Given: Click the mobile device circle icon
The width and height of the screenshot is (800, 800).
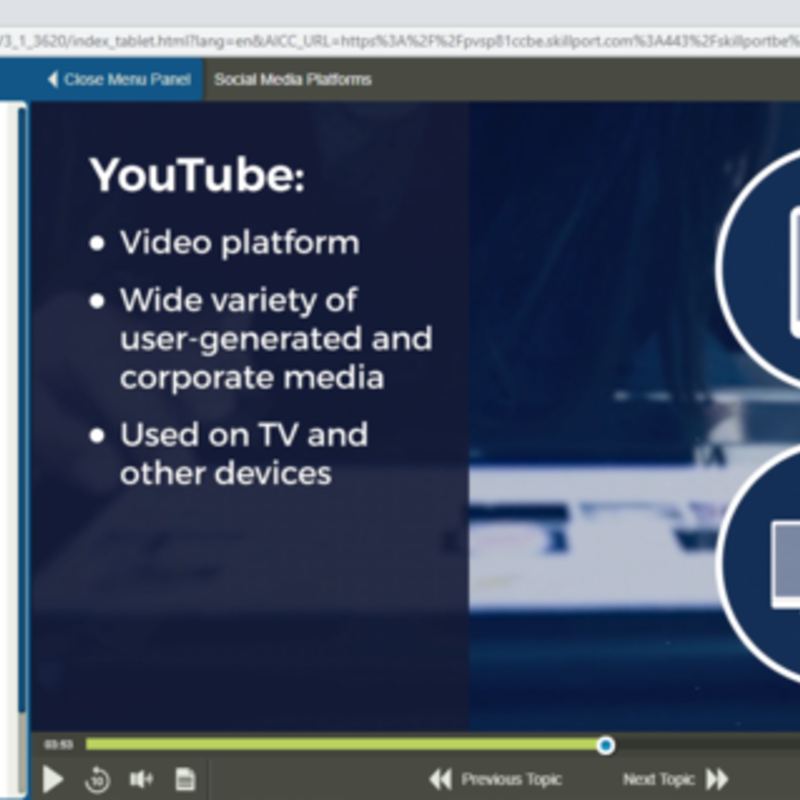Looking at the screenshot, I should tap(759, 267).
